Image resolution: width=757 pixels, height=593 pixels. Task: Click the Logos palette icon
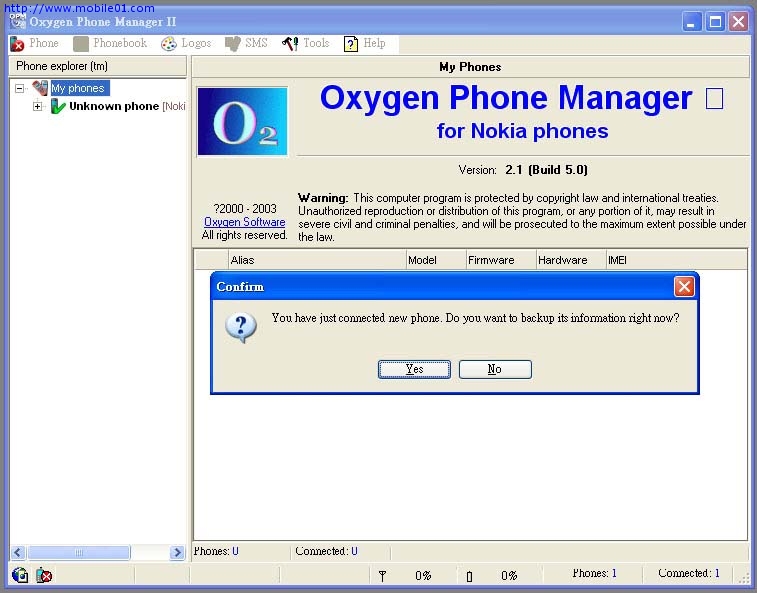click(168, 44)
